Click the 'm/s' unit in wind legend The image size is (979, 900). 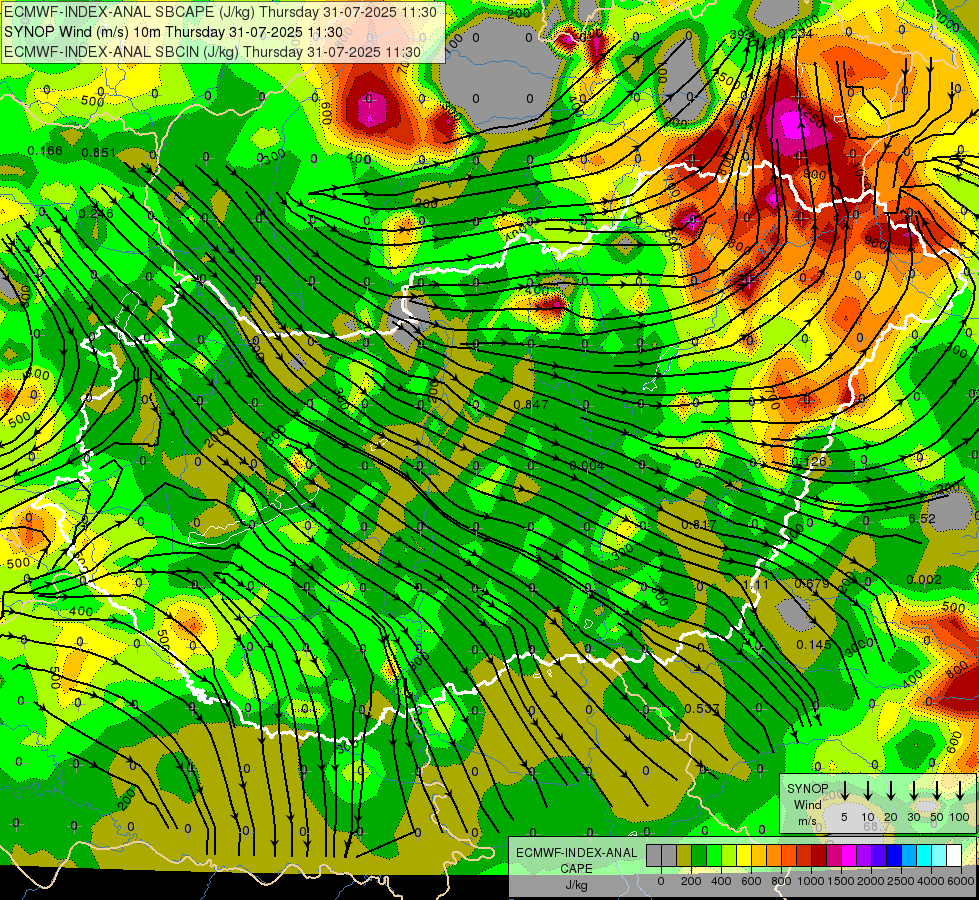point(807,821)
